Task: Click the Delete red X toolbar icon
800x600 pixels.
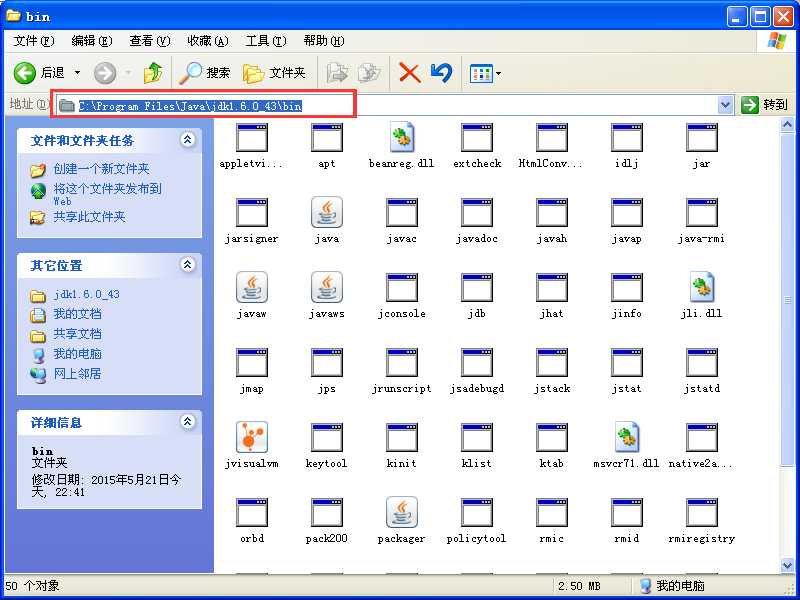Action: [410, 73]
